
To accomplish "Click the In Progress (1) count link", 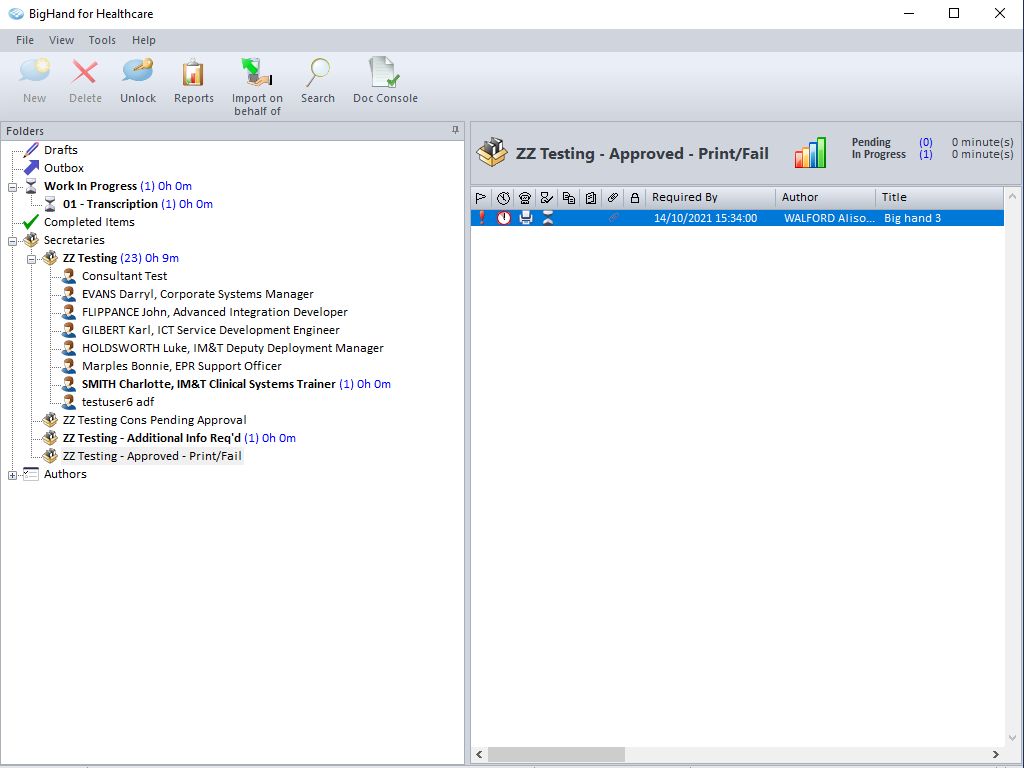I will 925,154.
